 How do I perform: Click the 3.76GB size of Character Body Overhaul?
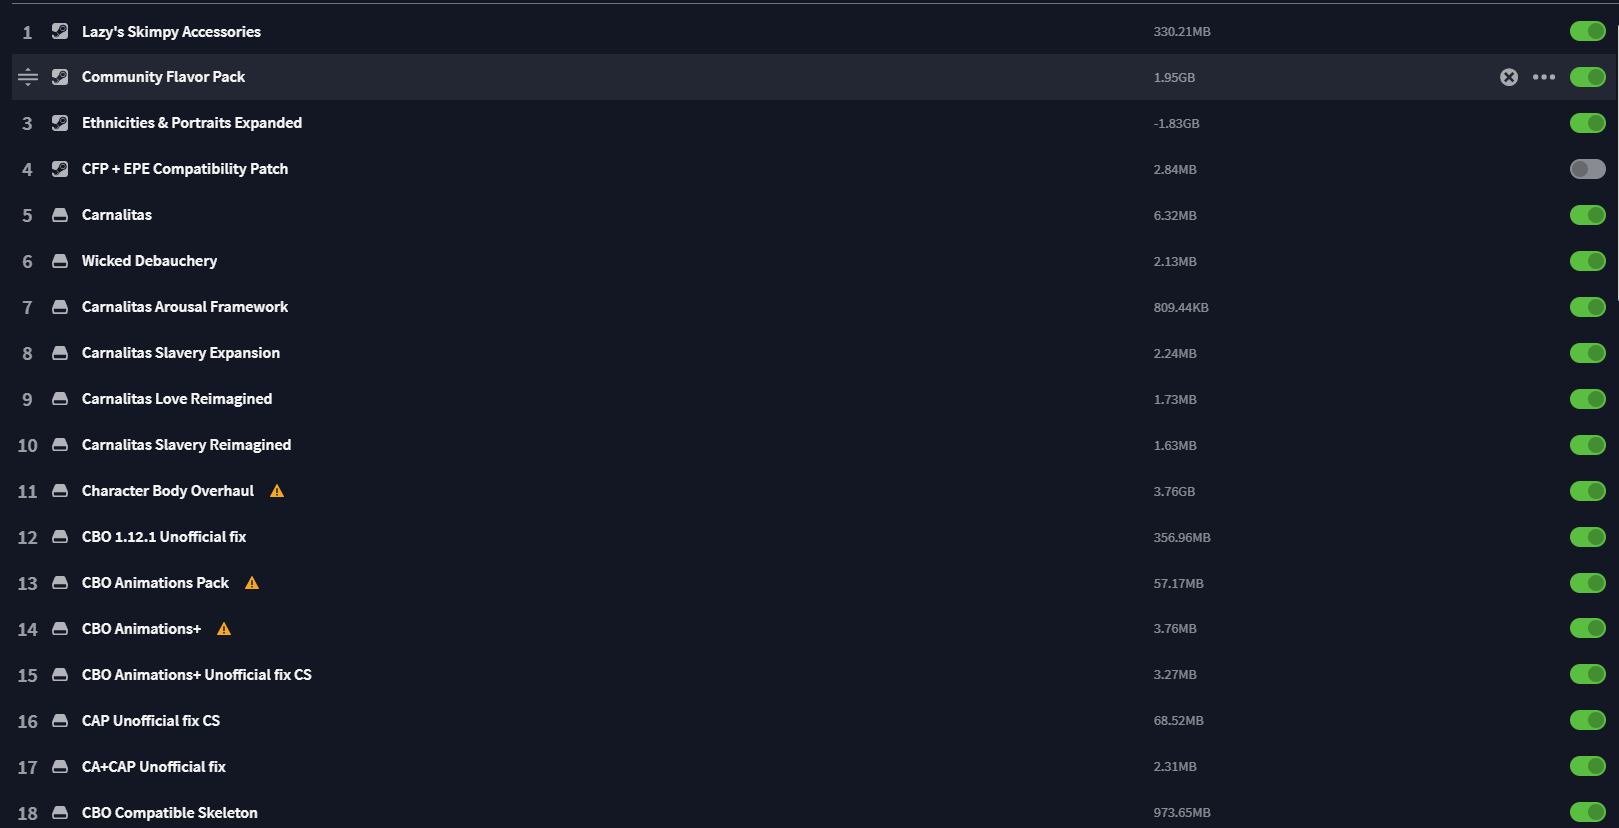click(x=1174, y=492)
